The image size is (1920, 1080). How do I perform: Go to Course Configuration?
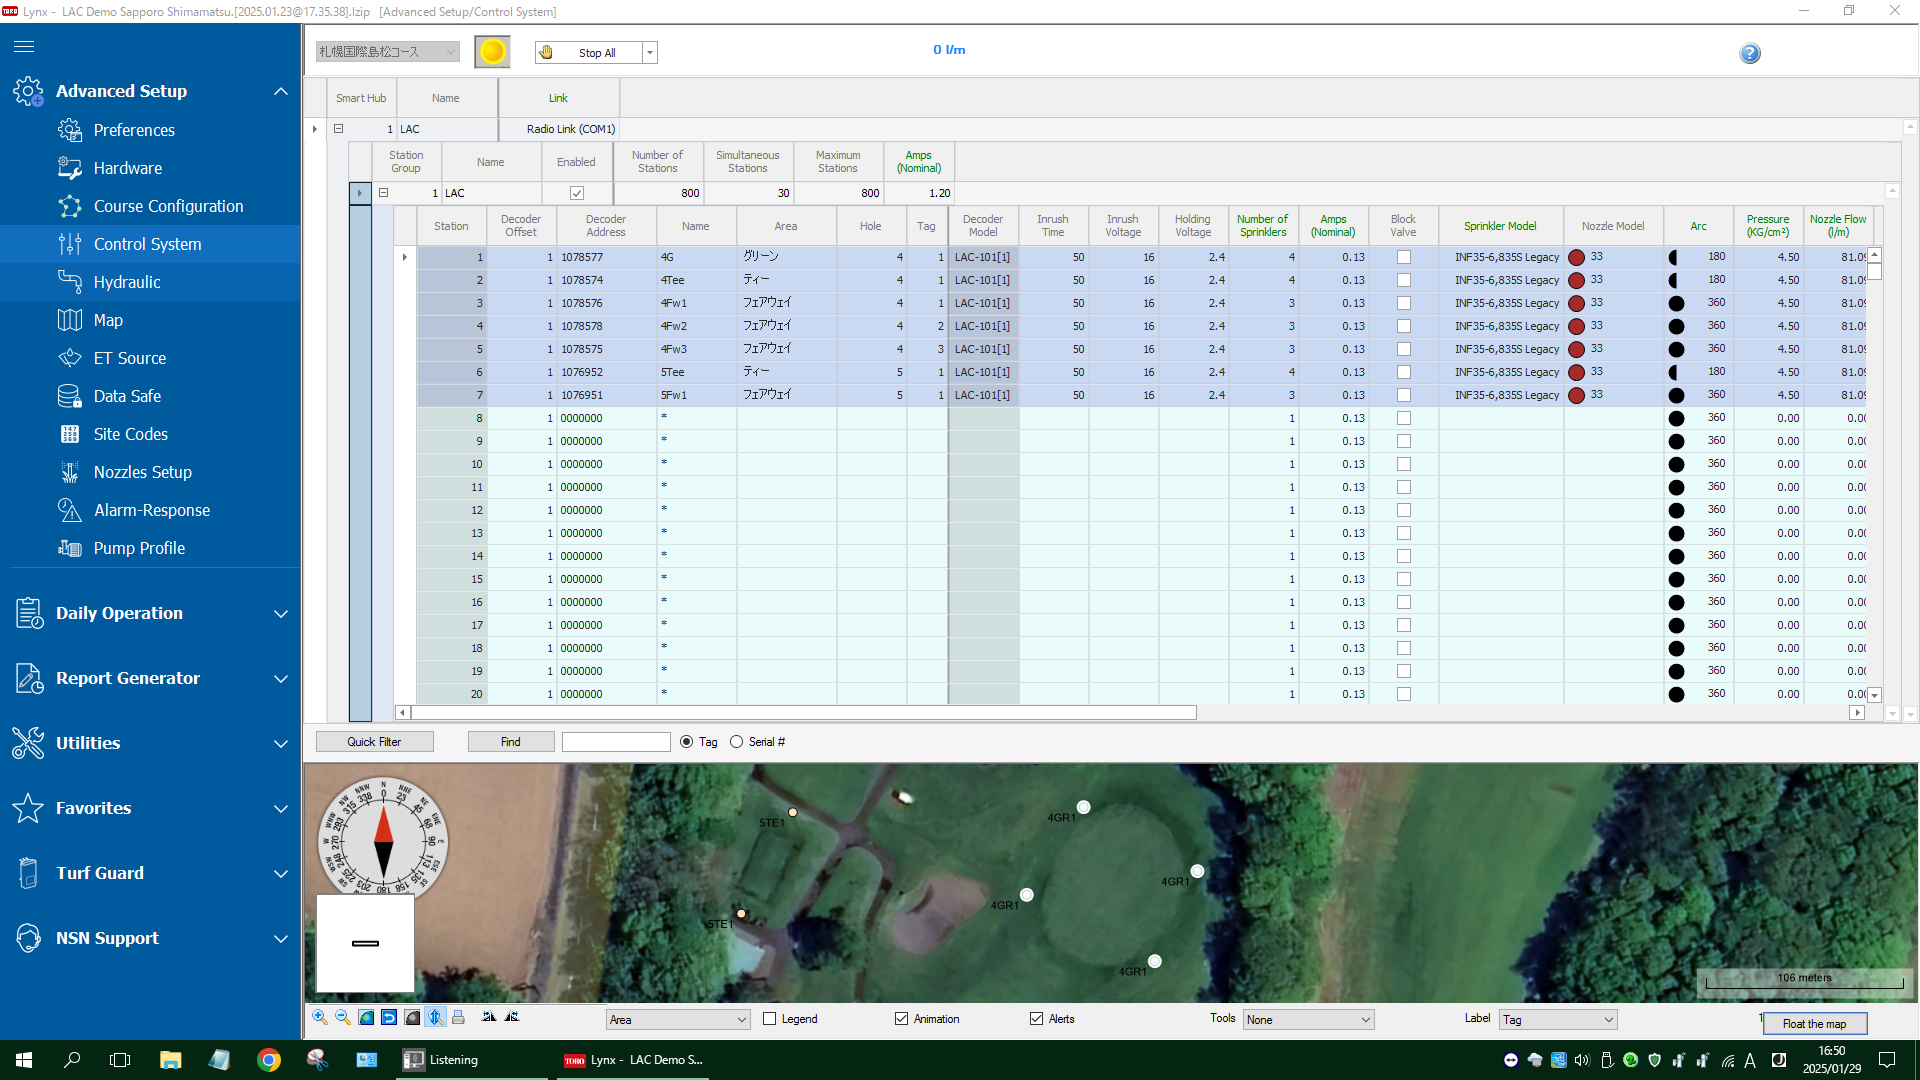click(x=168, y=206)
